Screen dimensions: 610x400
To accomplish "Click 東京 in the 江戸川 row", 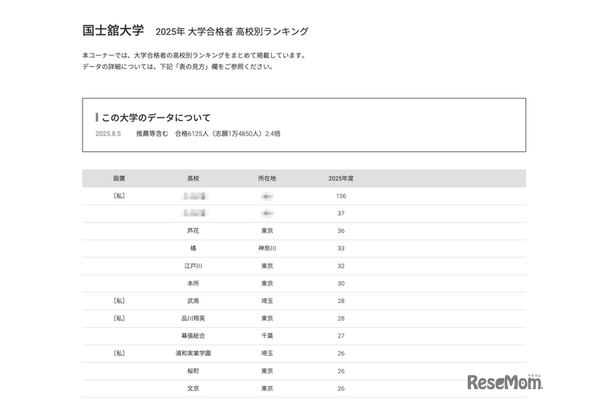I will click(267, 266).
